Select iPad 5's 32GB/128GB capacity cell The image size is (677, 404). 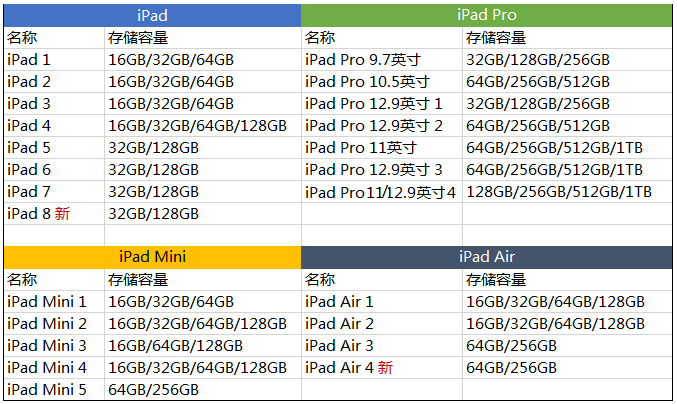tap(203, 148)
